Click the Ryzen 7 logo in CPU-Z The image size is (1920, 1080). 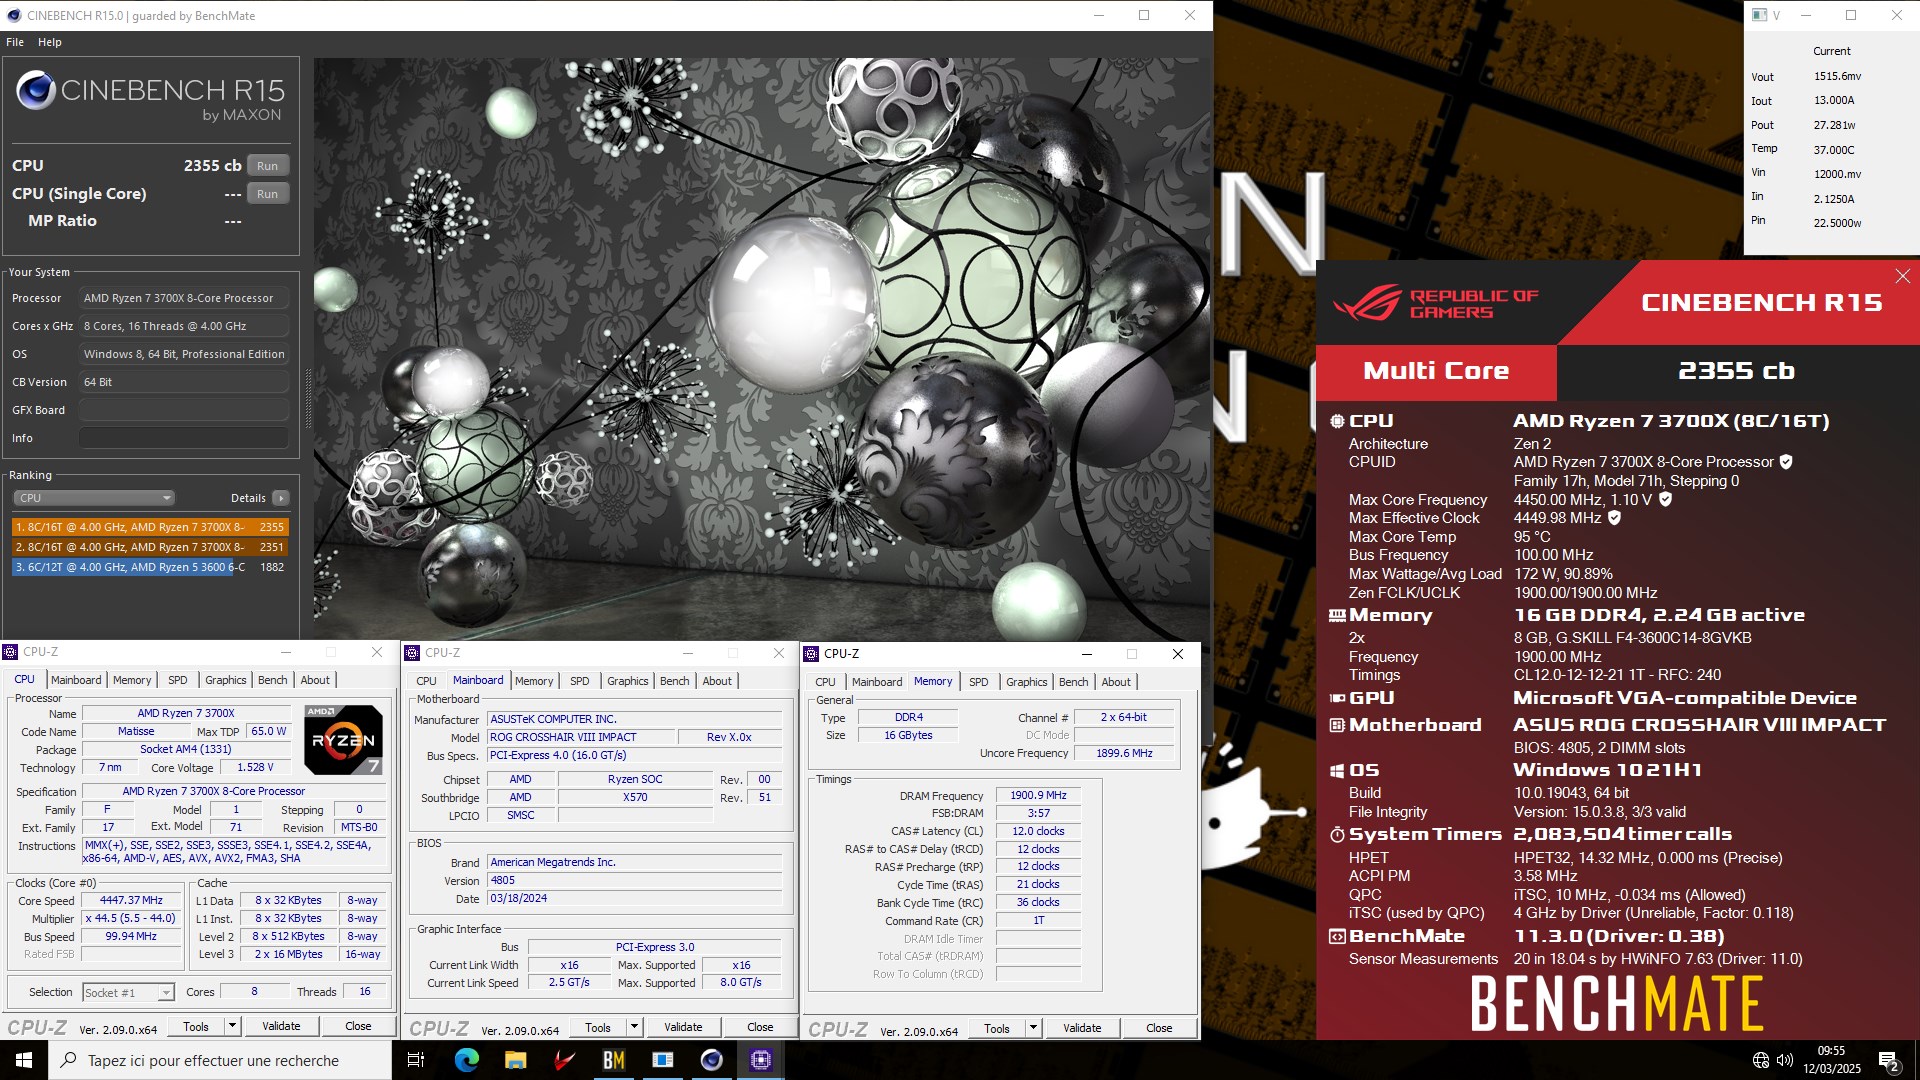coord(343,740)
